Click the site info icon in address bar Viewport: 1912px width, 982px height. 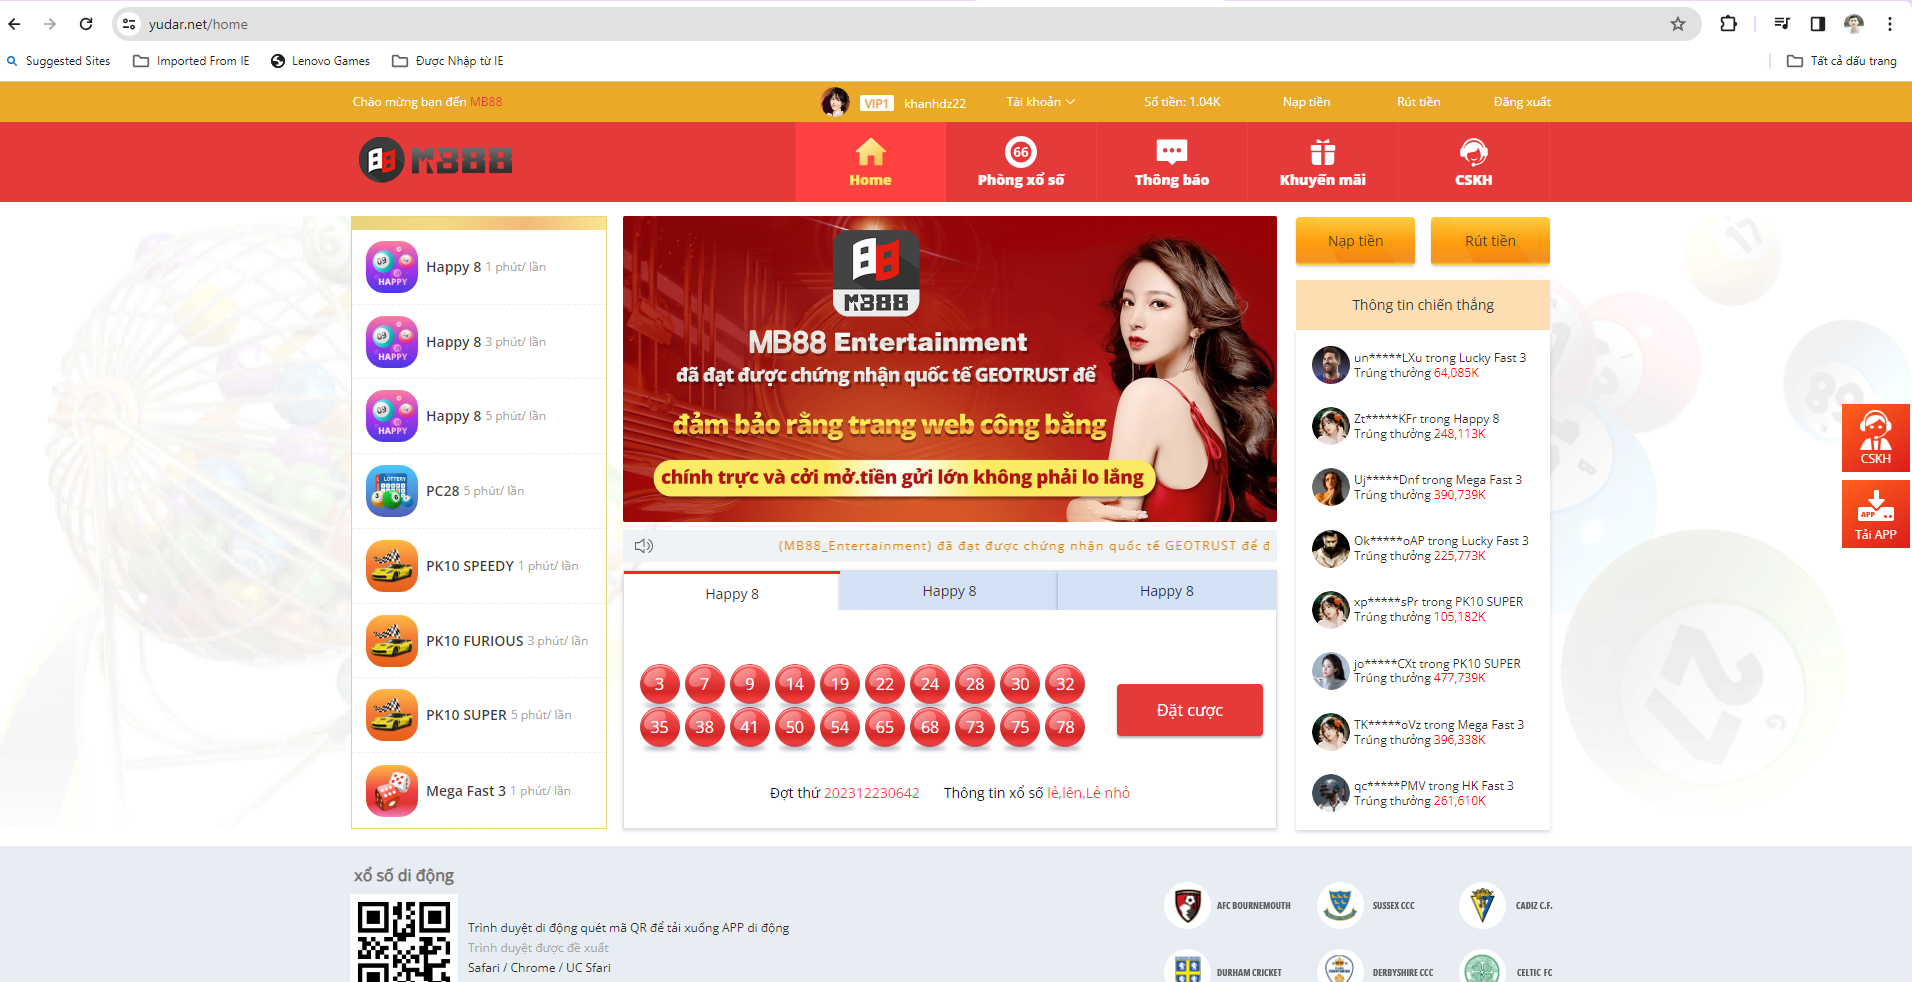coord(129,24)
